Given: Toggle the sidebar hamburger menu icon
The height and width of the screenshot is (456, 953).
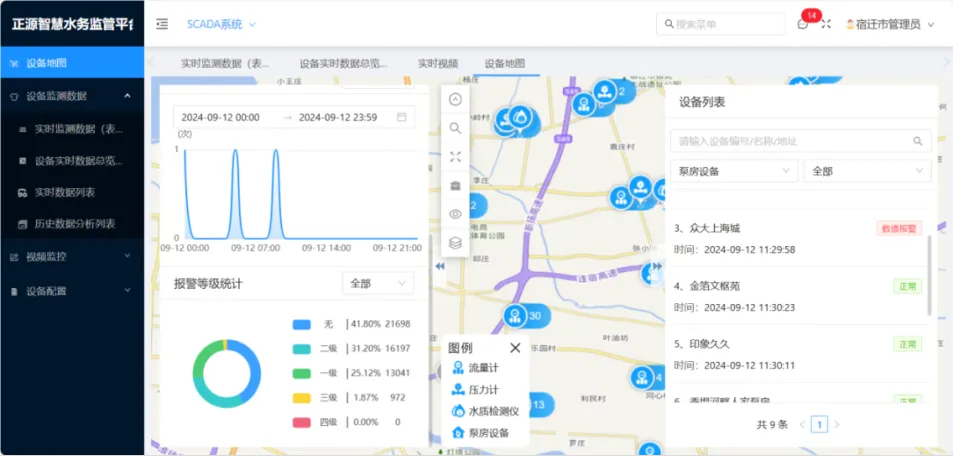Looking at the screenshot, I should 162,24.
